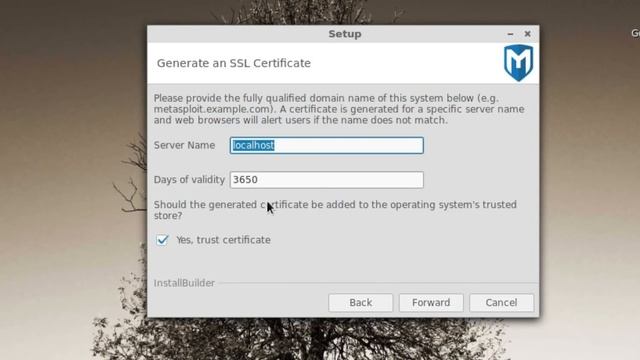Focus the Server Name input field
This screenshot has height=360, width=640.
(327, 145)
